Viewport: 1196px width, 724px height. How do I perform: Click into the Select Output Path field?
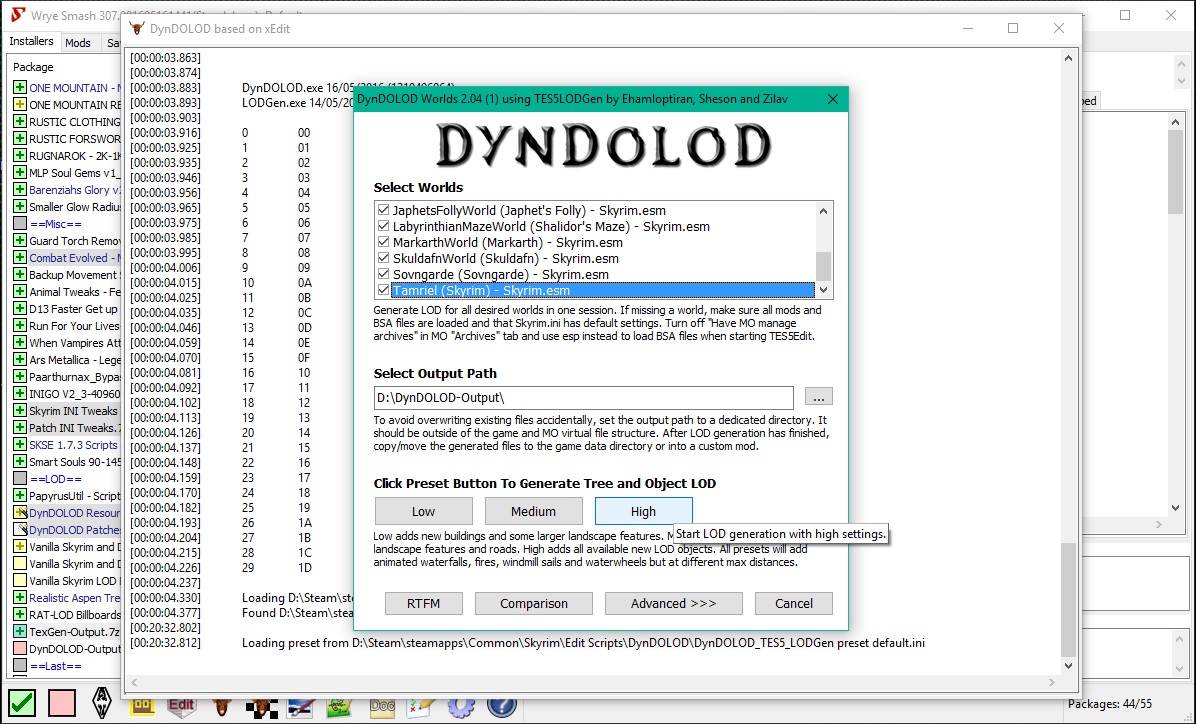click(584, 397)
